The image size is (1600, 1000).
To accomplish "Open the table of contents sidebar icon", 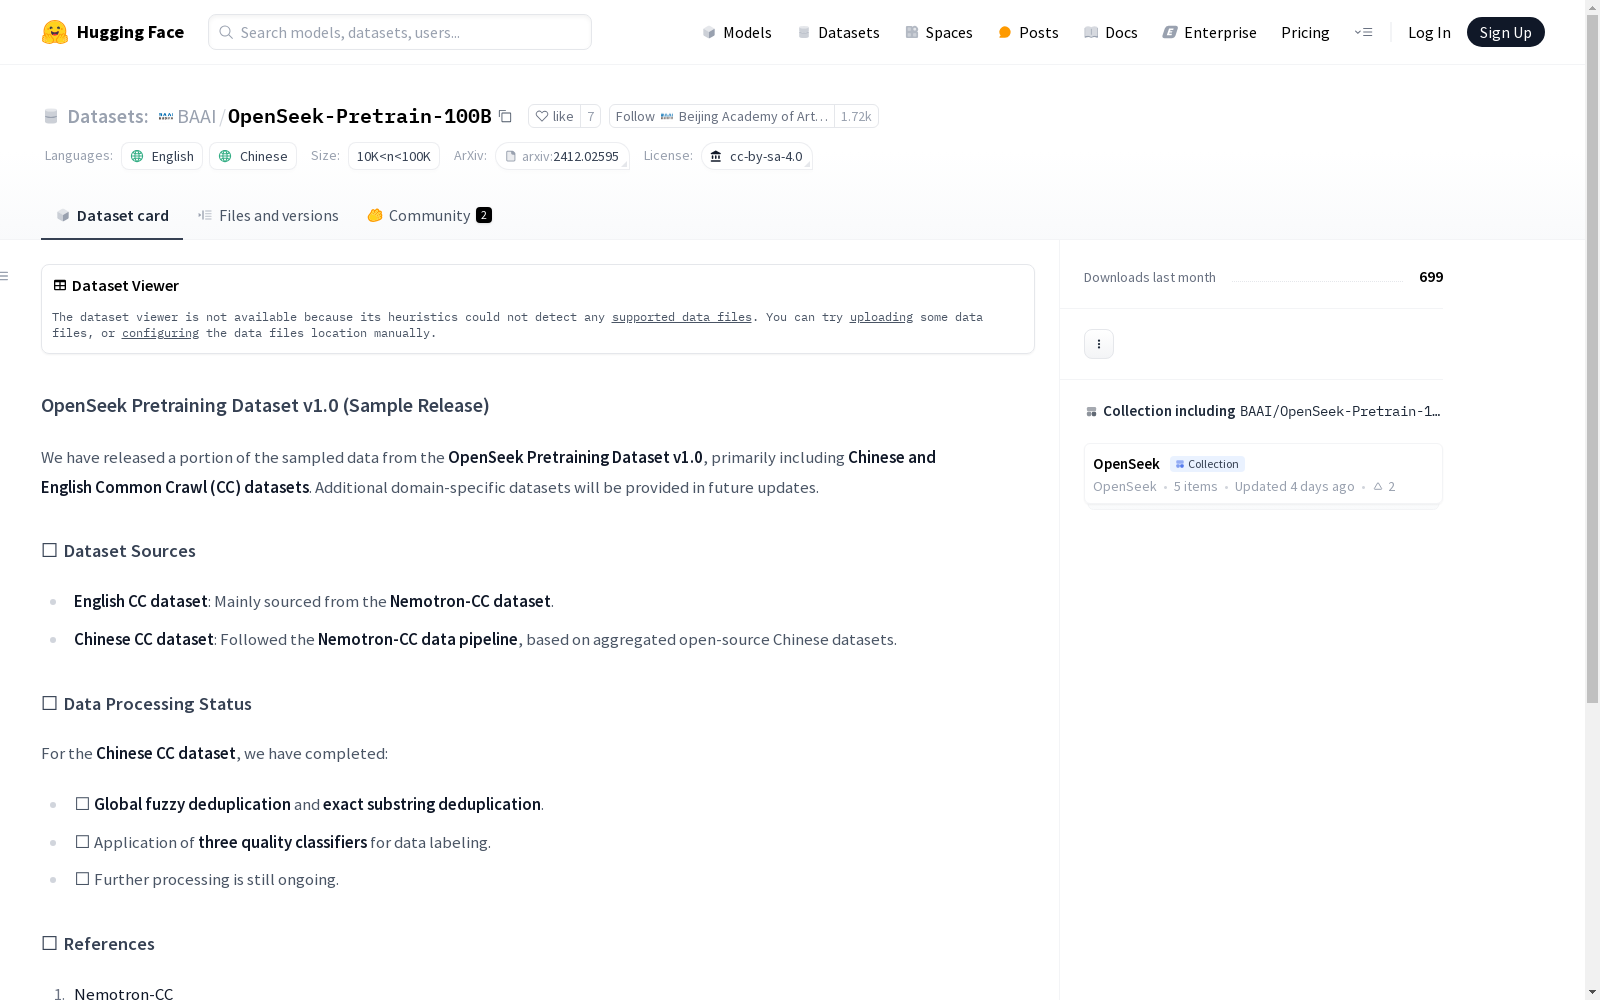I will (x=5, y=276).
